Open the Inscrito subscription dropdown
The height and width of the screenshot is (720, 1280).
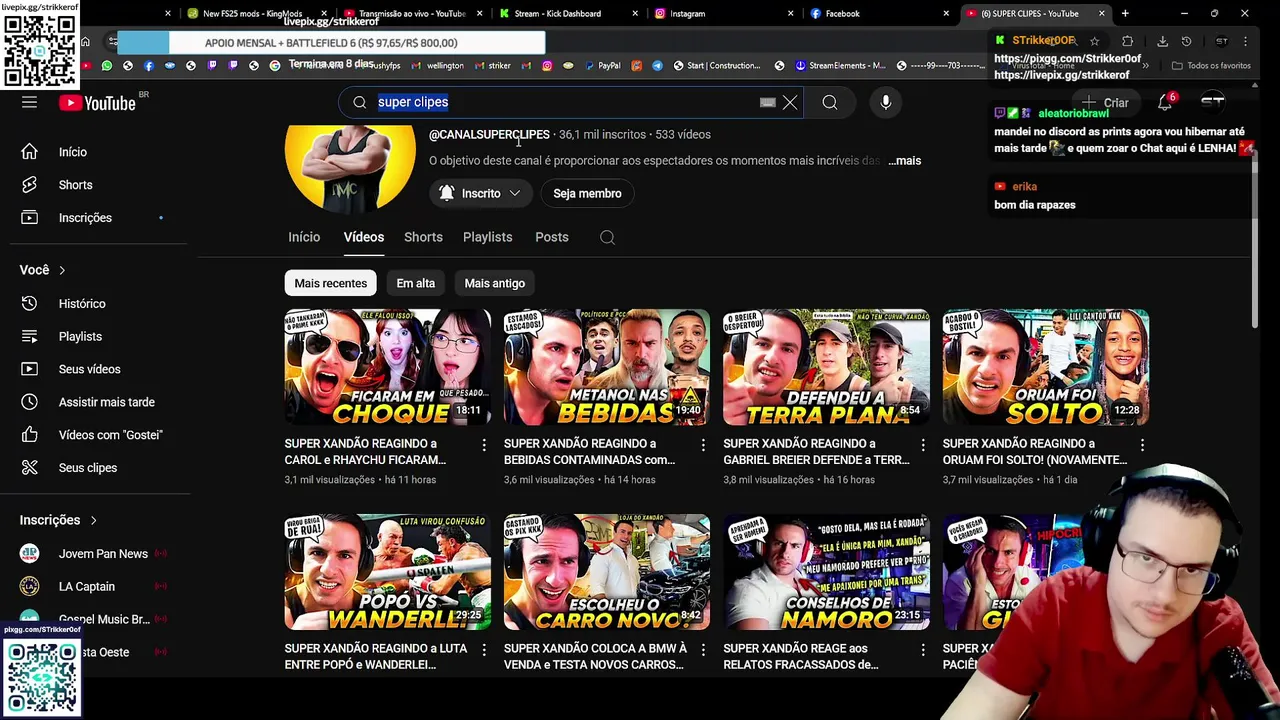479,193
